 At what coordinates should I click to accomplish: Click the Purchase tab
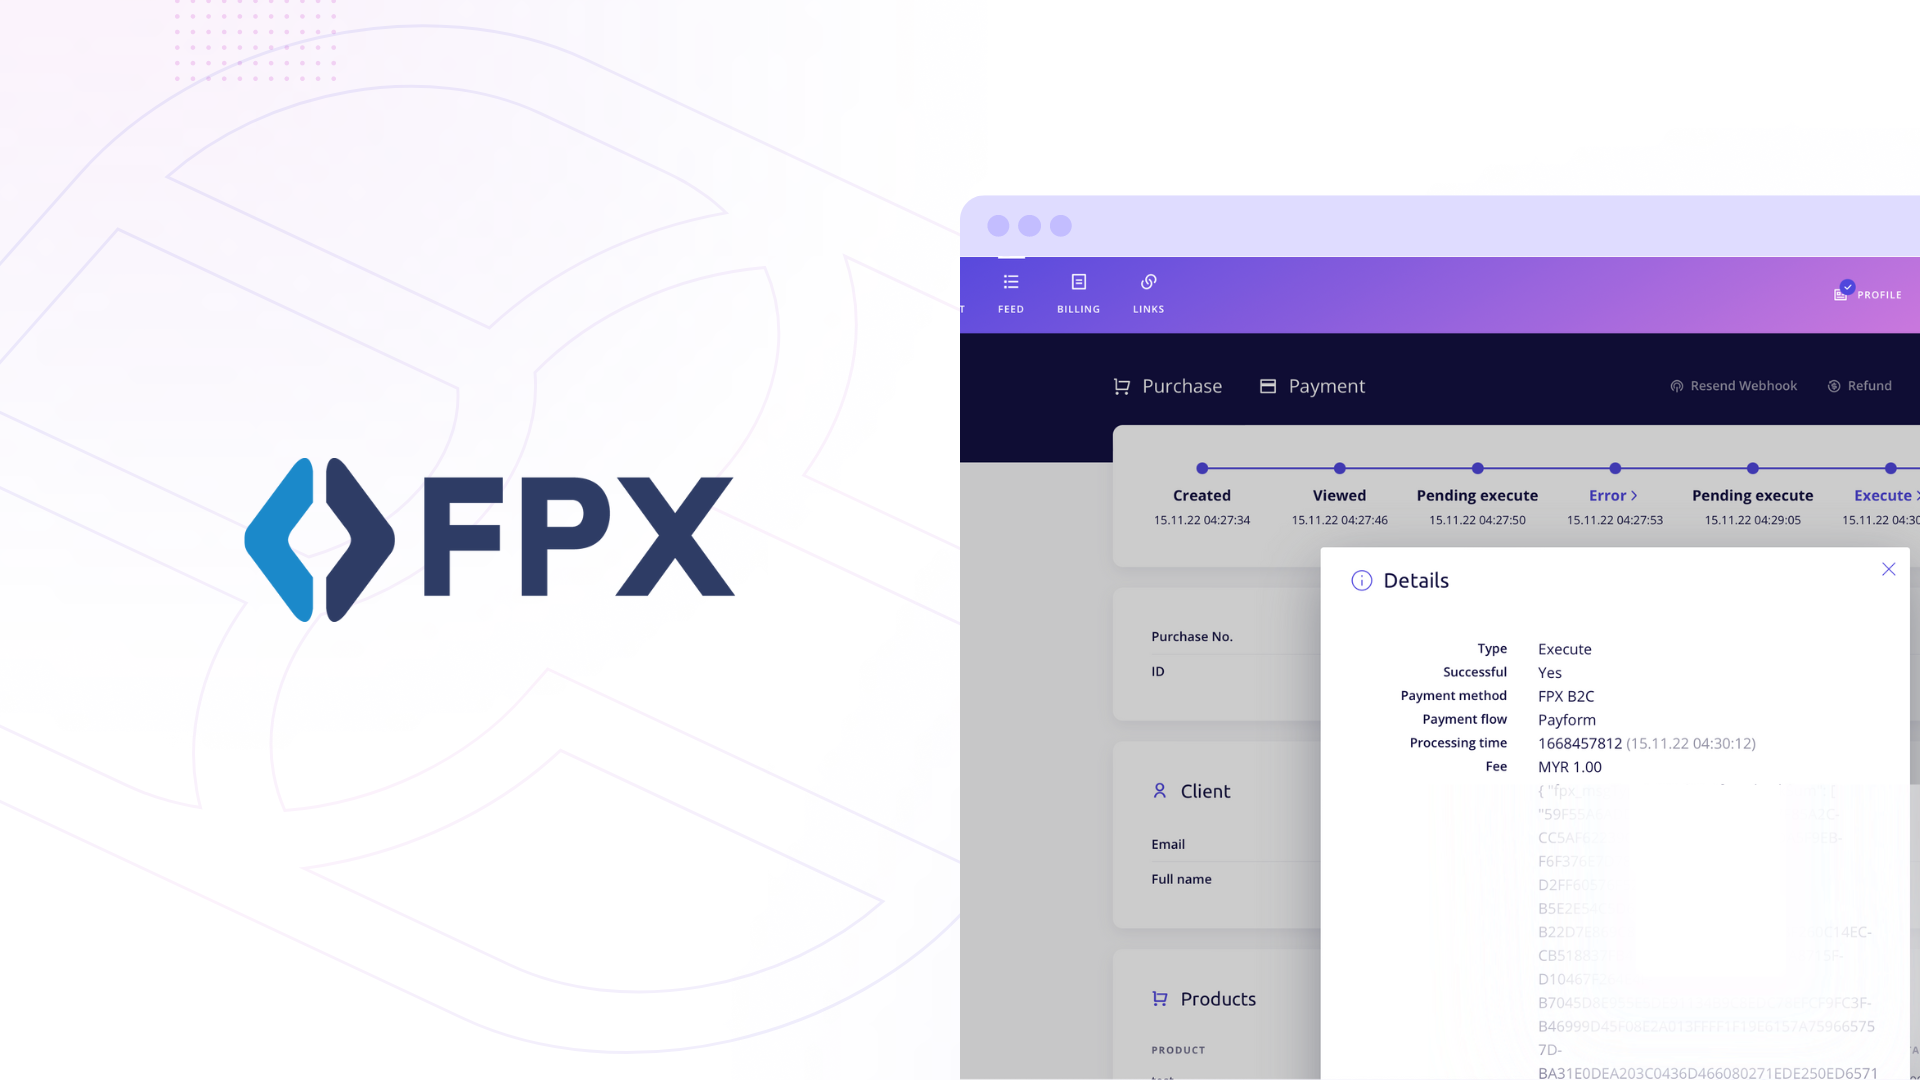coord(1166,384)
